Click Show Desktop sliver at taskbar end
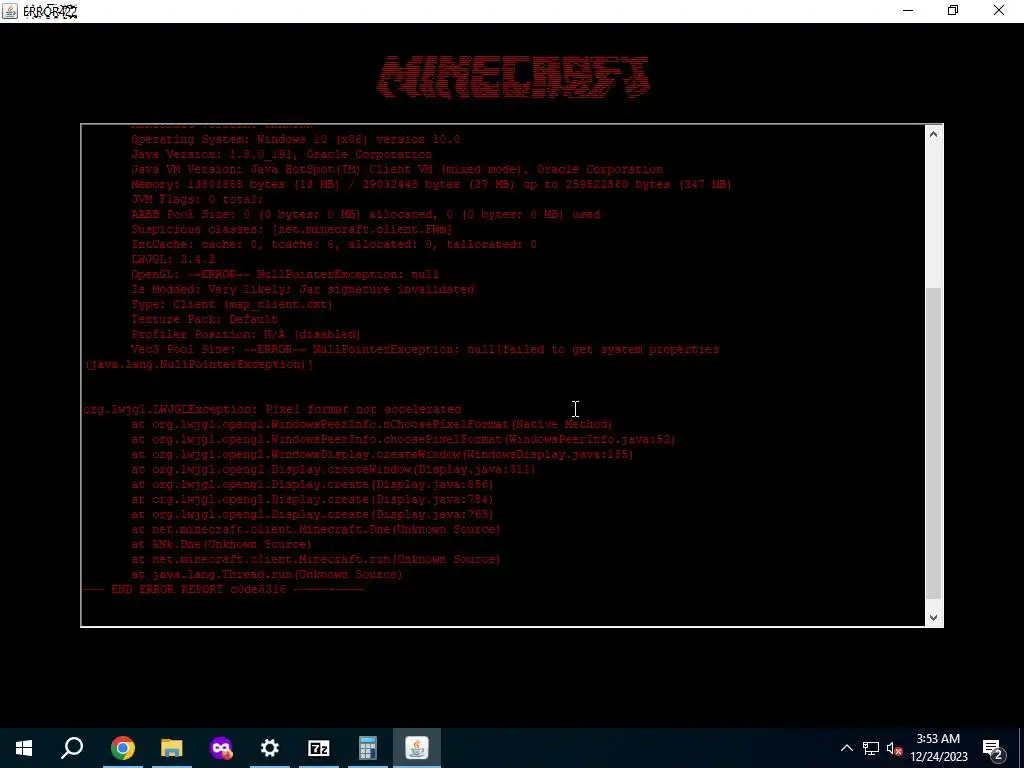1024x768 pixels. [1021, 748]
